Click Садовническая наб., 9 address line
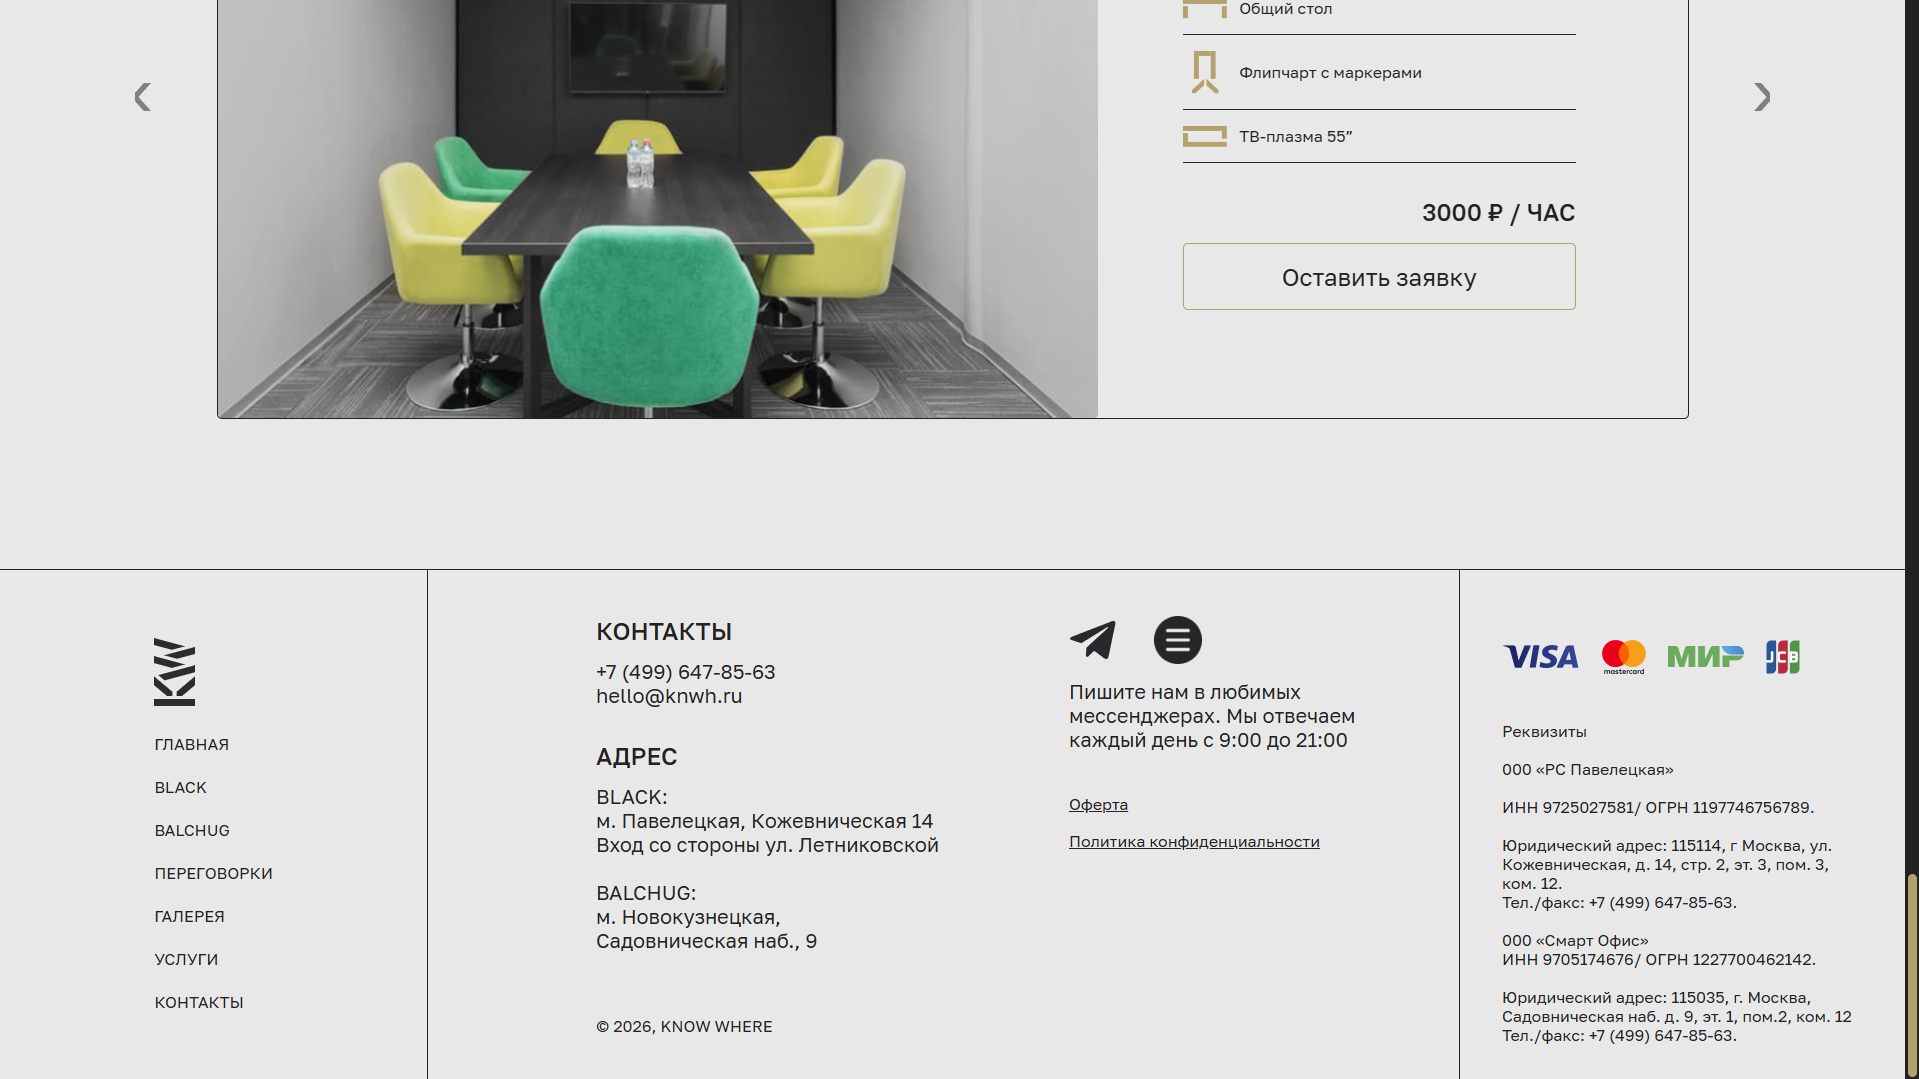Image resolution: width=1919 pixels, height=1079 pixels. (x=706, y=941)
